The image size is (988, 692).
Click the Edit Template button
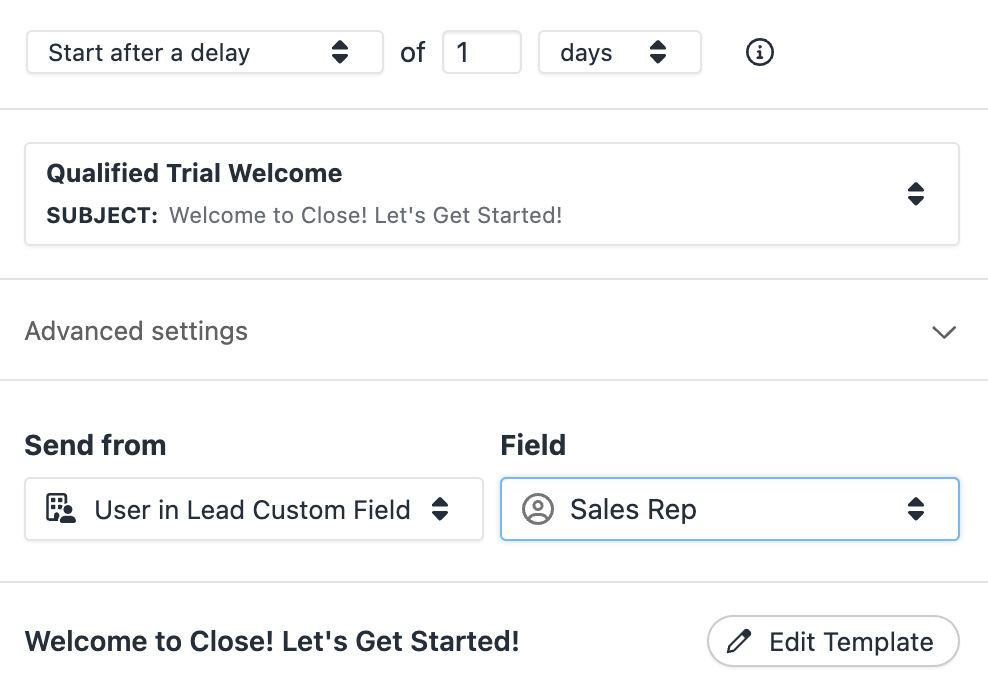pos(833,641)
